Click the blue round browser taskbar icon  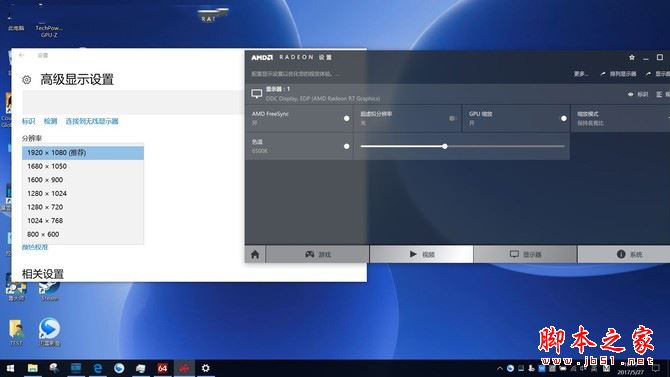119,368
